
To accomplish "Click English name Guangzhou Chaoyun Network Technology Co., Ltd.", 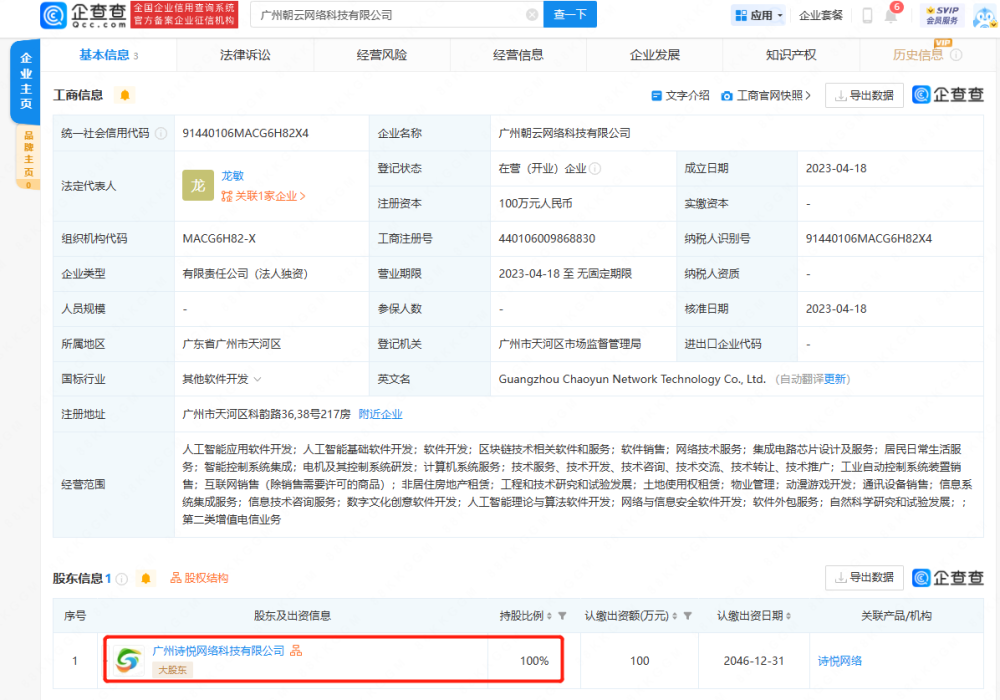I will point(632,379).
